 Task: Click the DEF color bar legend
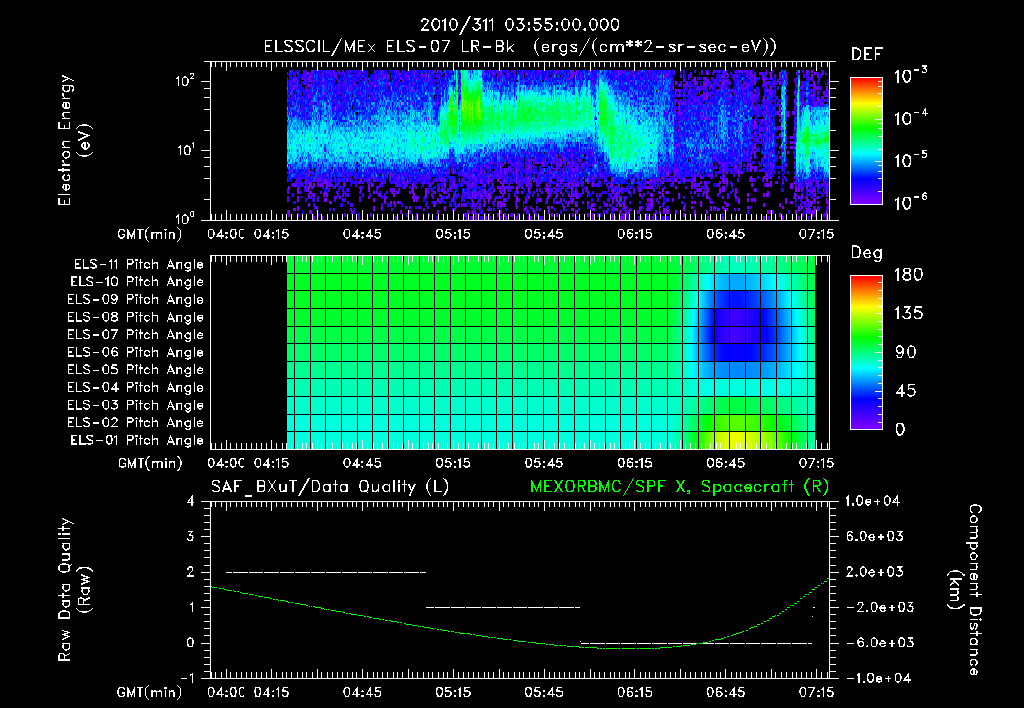click(x=866, y=140)
